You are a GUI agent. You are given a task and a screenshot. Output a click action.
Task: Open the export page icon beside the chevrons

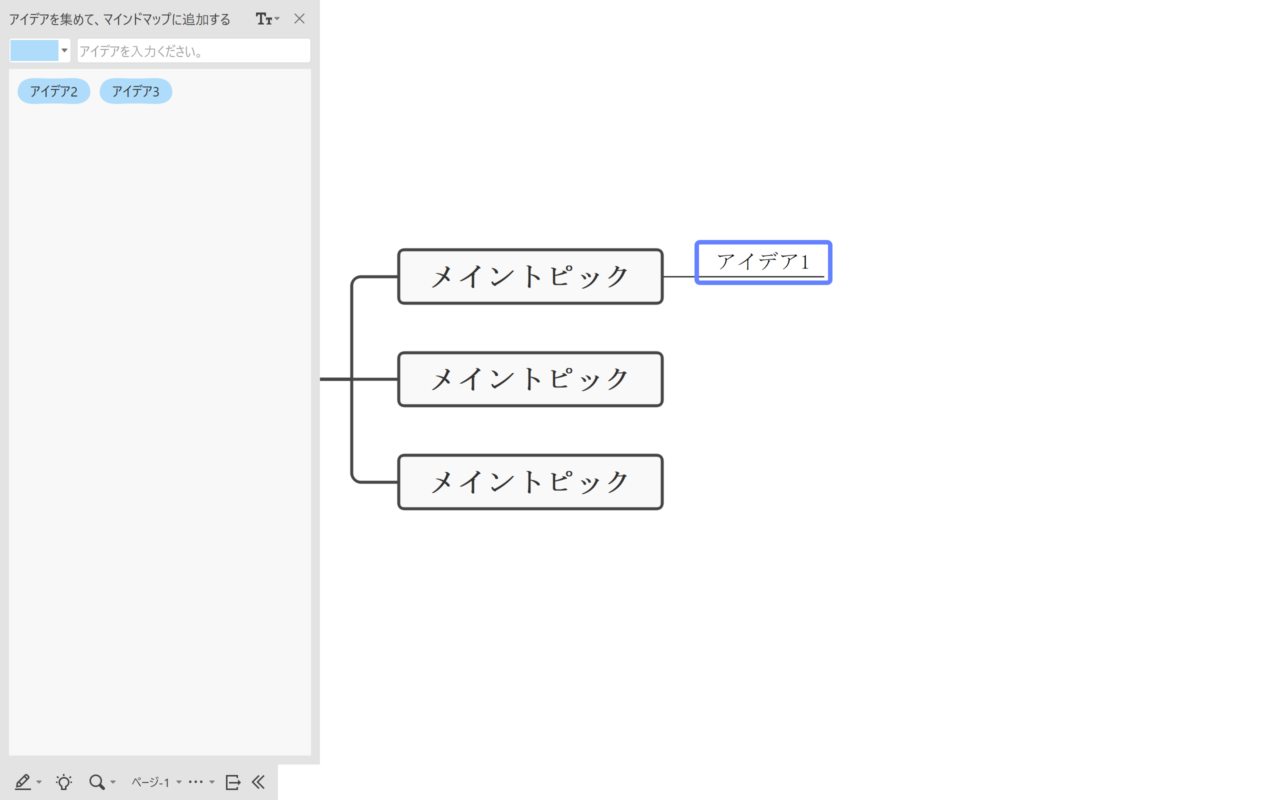(231, 782)
